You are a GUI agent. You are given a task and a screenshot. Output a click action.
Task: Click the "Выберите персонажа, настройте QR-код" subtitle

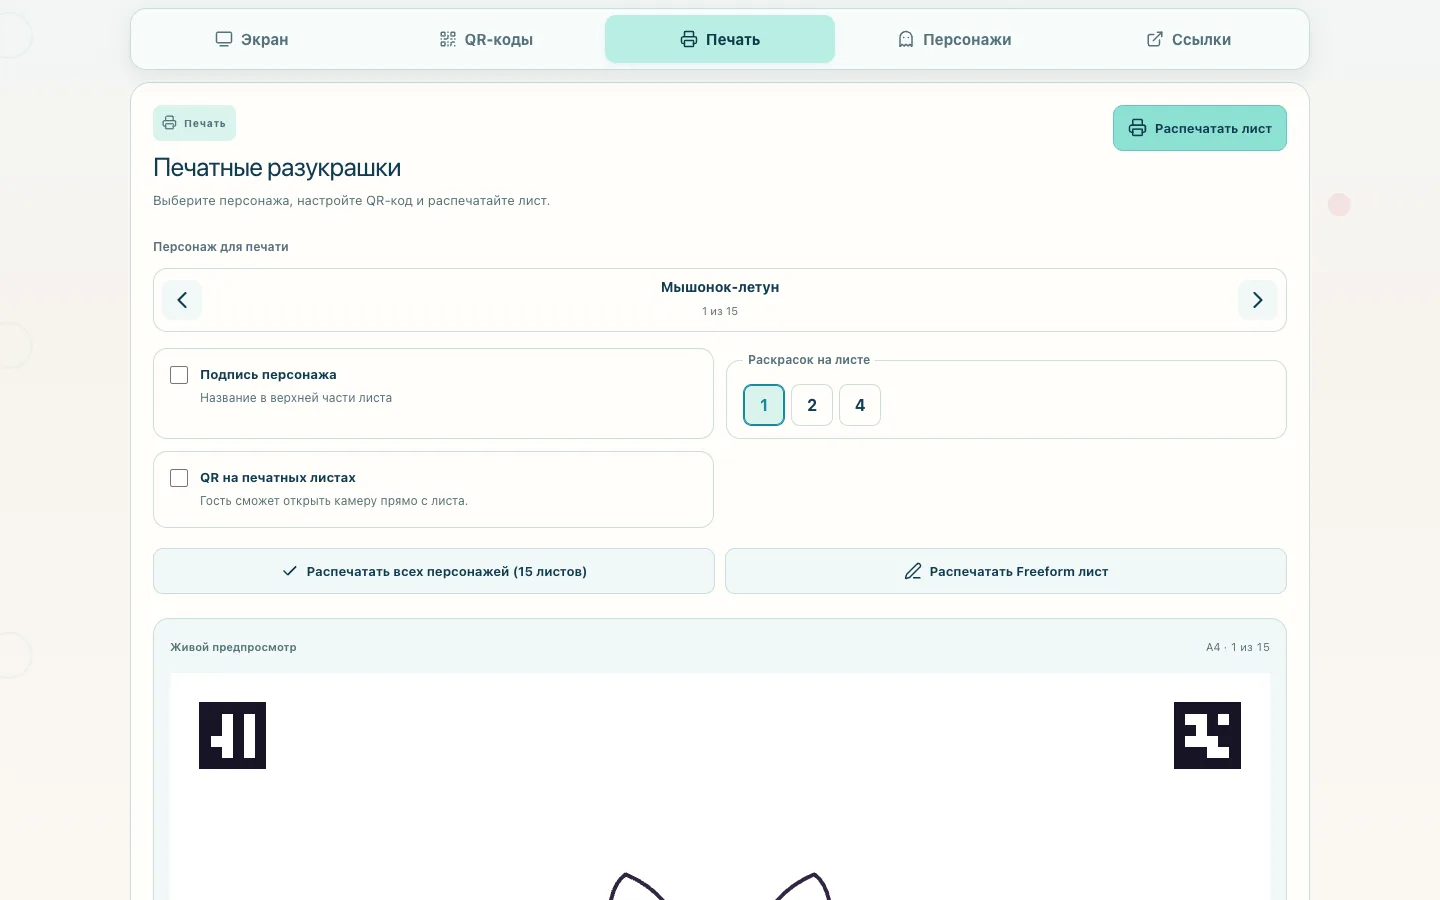point(351,201)
